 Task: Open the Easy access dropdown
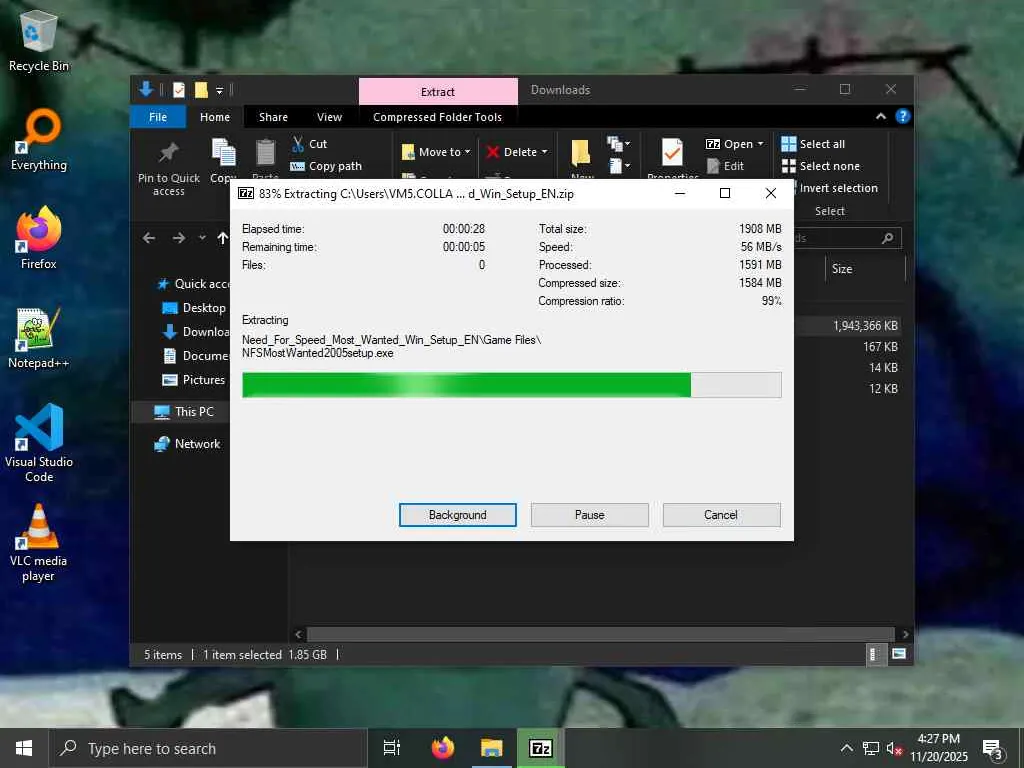point(618,166)
